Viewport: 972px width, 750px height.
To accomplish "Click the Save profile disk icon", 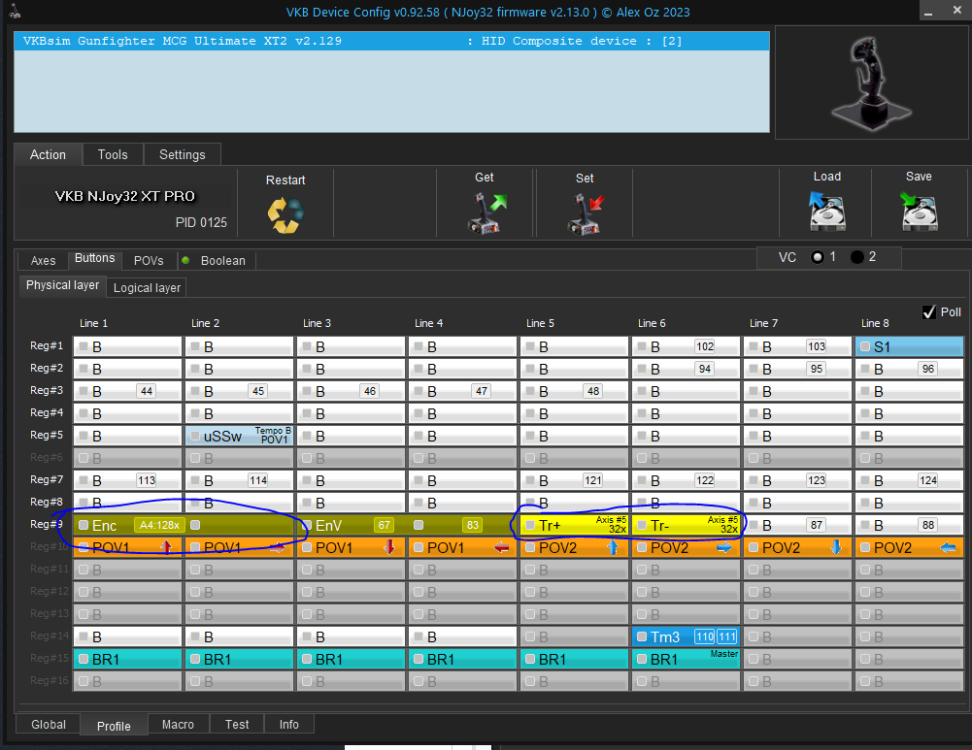I will pos(918,212).
